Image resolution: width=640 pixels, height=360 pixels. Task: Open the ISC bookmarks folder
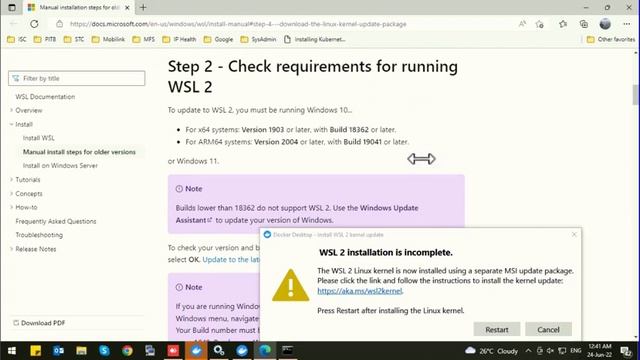(17, 39)
